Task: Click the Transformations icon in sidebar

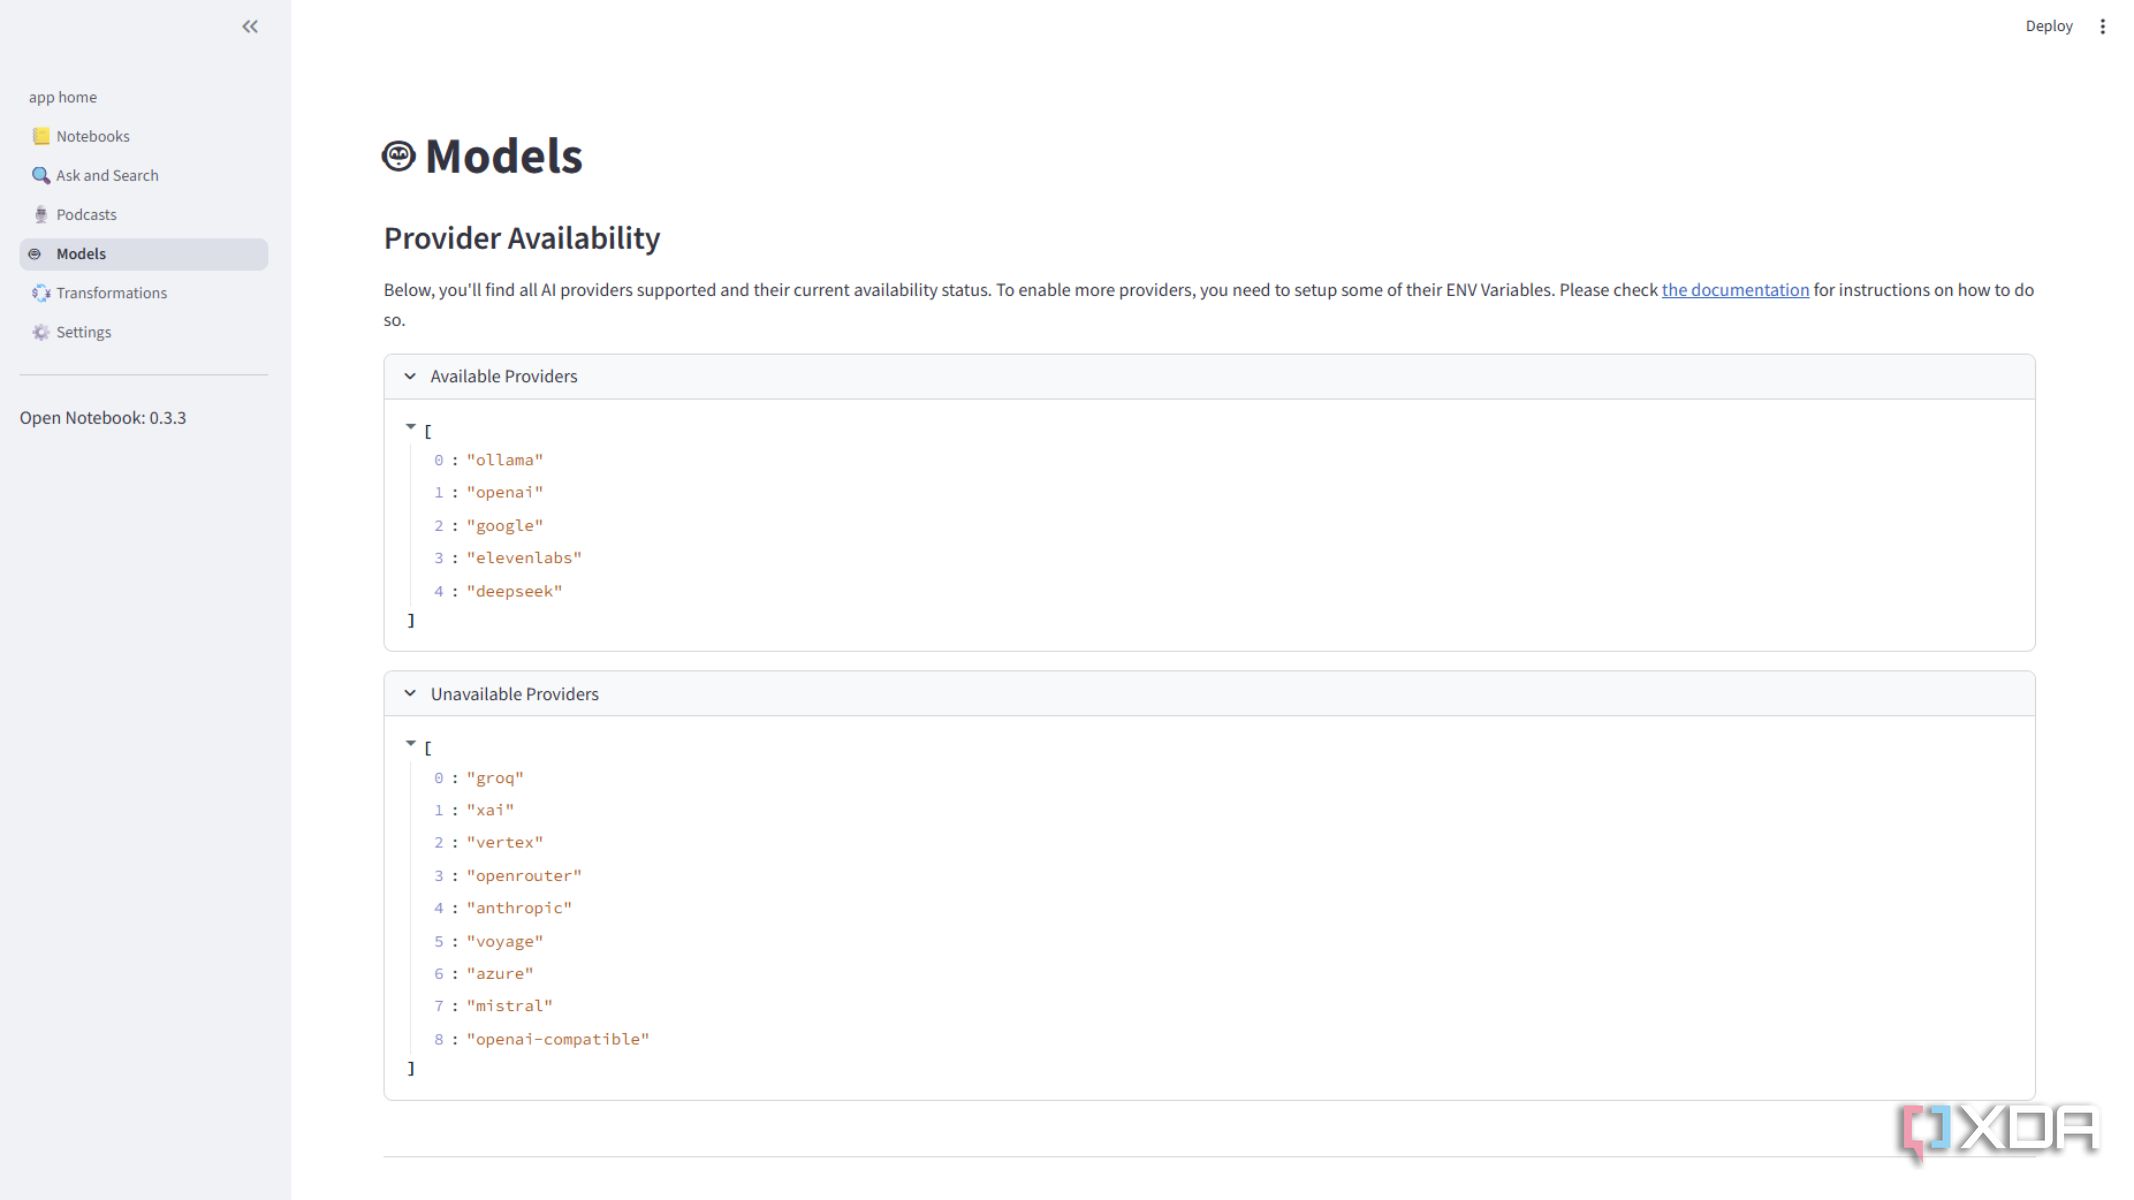Action: click(41, 293)
